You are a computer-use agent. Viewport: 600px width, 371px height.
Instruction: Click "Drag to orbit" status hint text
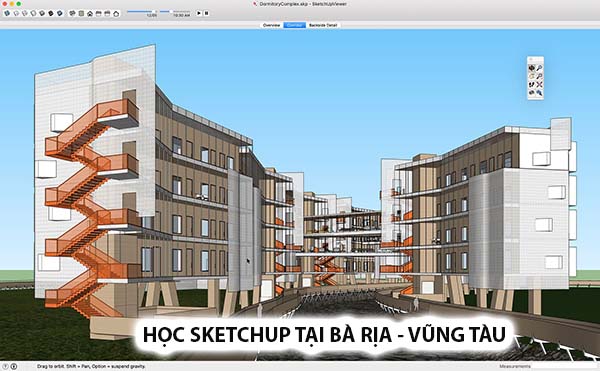click(x=91, y=366)
